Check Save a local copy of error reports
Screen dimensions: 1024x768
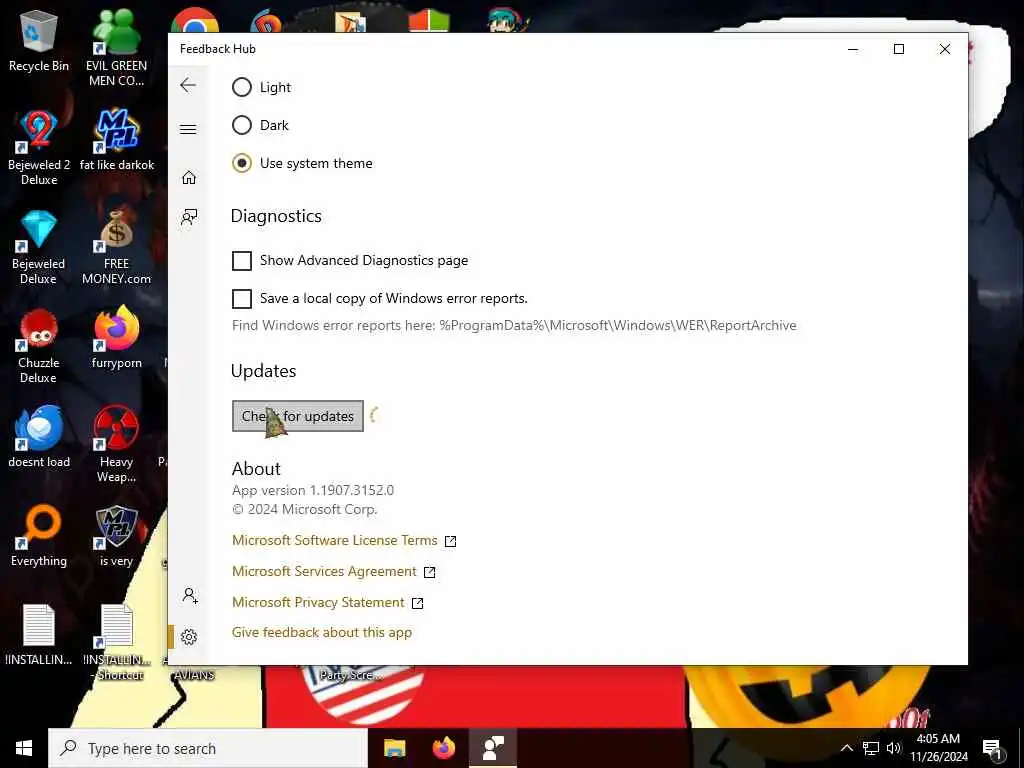[242, 298]
